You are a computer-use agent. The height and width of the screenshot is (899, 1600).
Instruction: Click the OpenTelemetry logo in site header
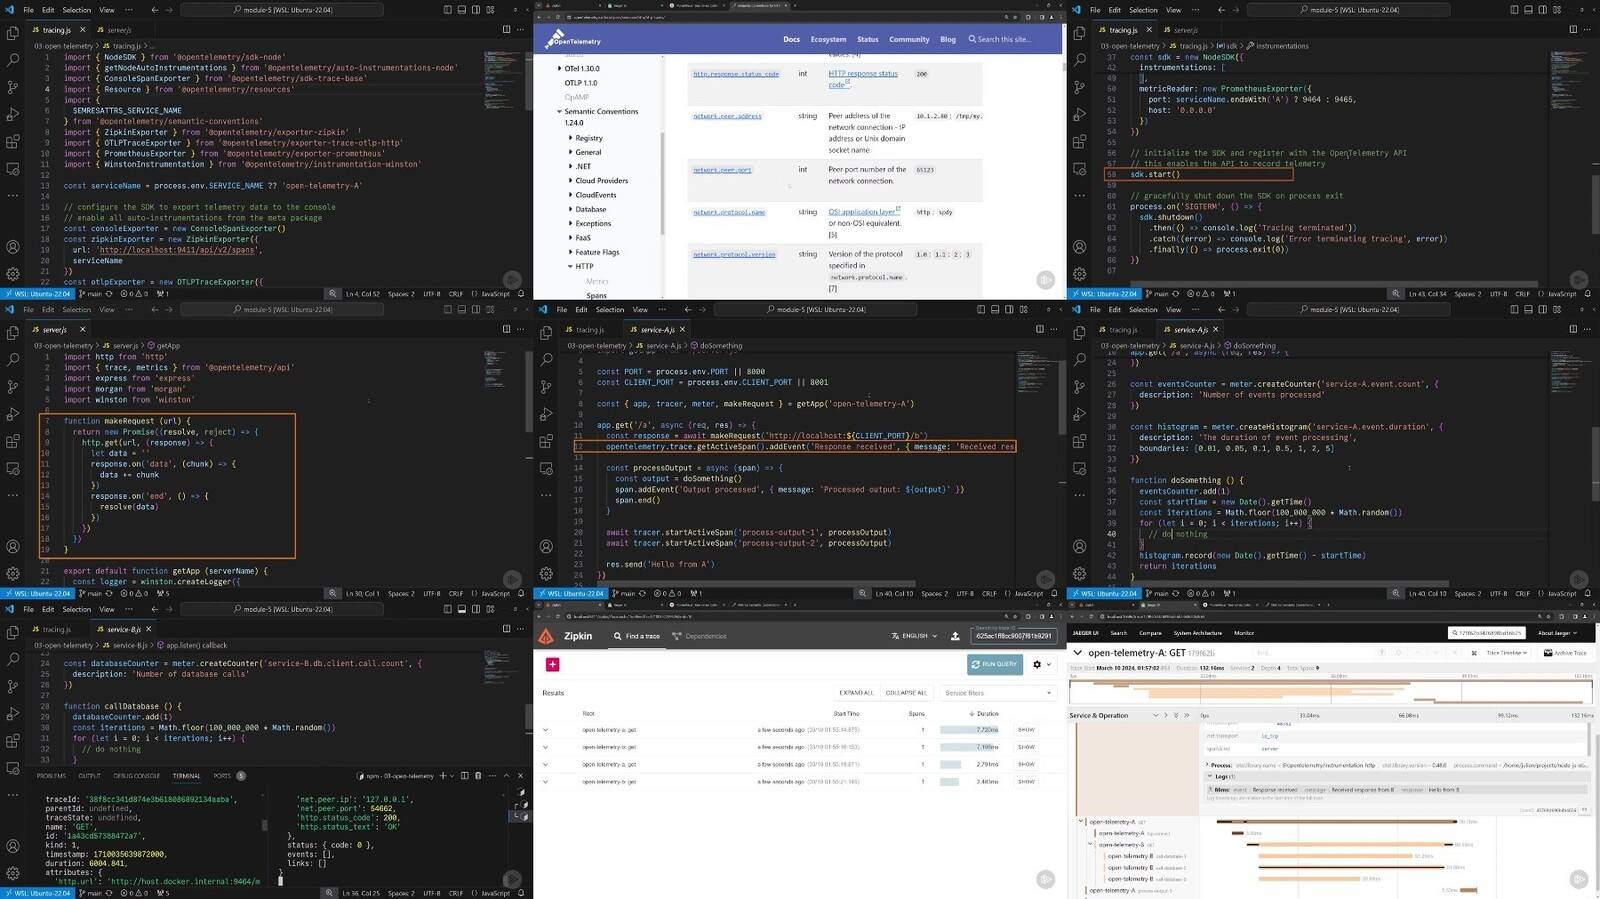point(573,40)
